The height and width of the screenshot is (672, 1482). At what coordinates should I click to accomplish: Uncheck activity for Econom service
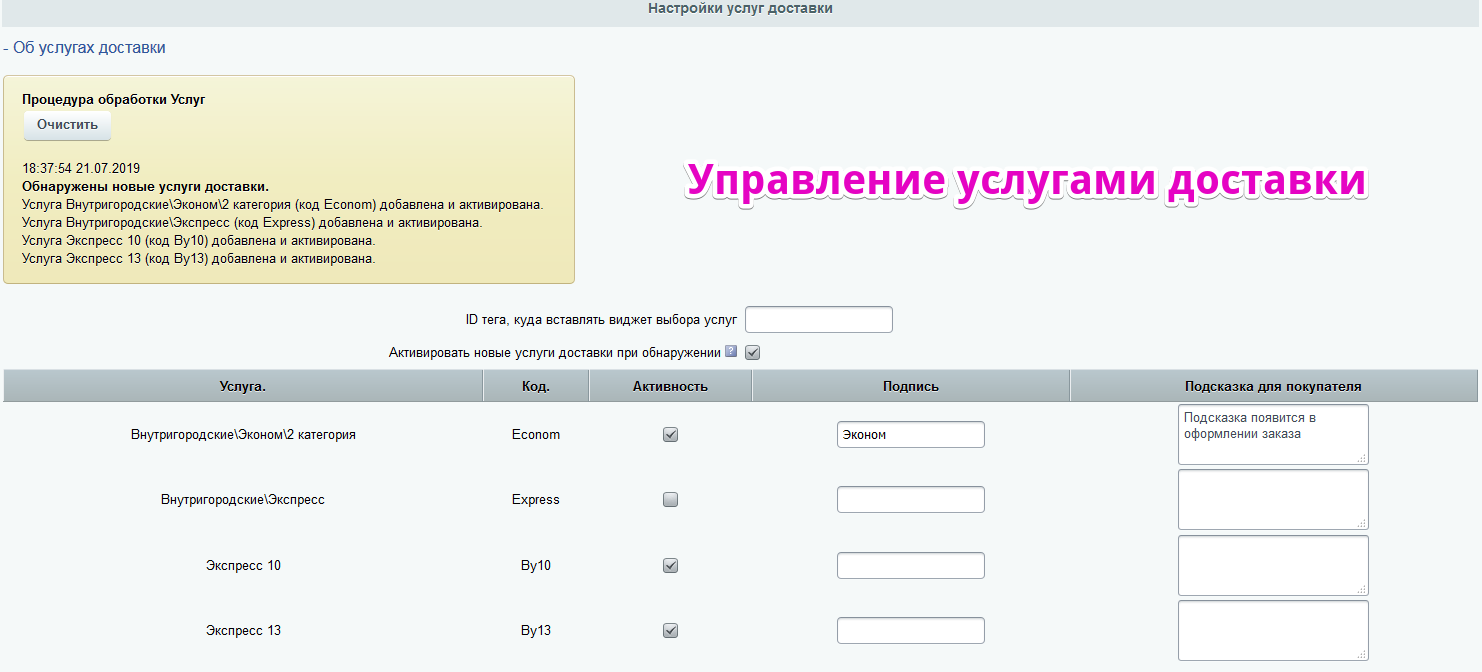[x=671, y=435]
